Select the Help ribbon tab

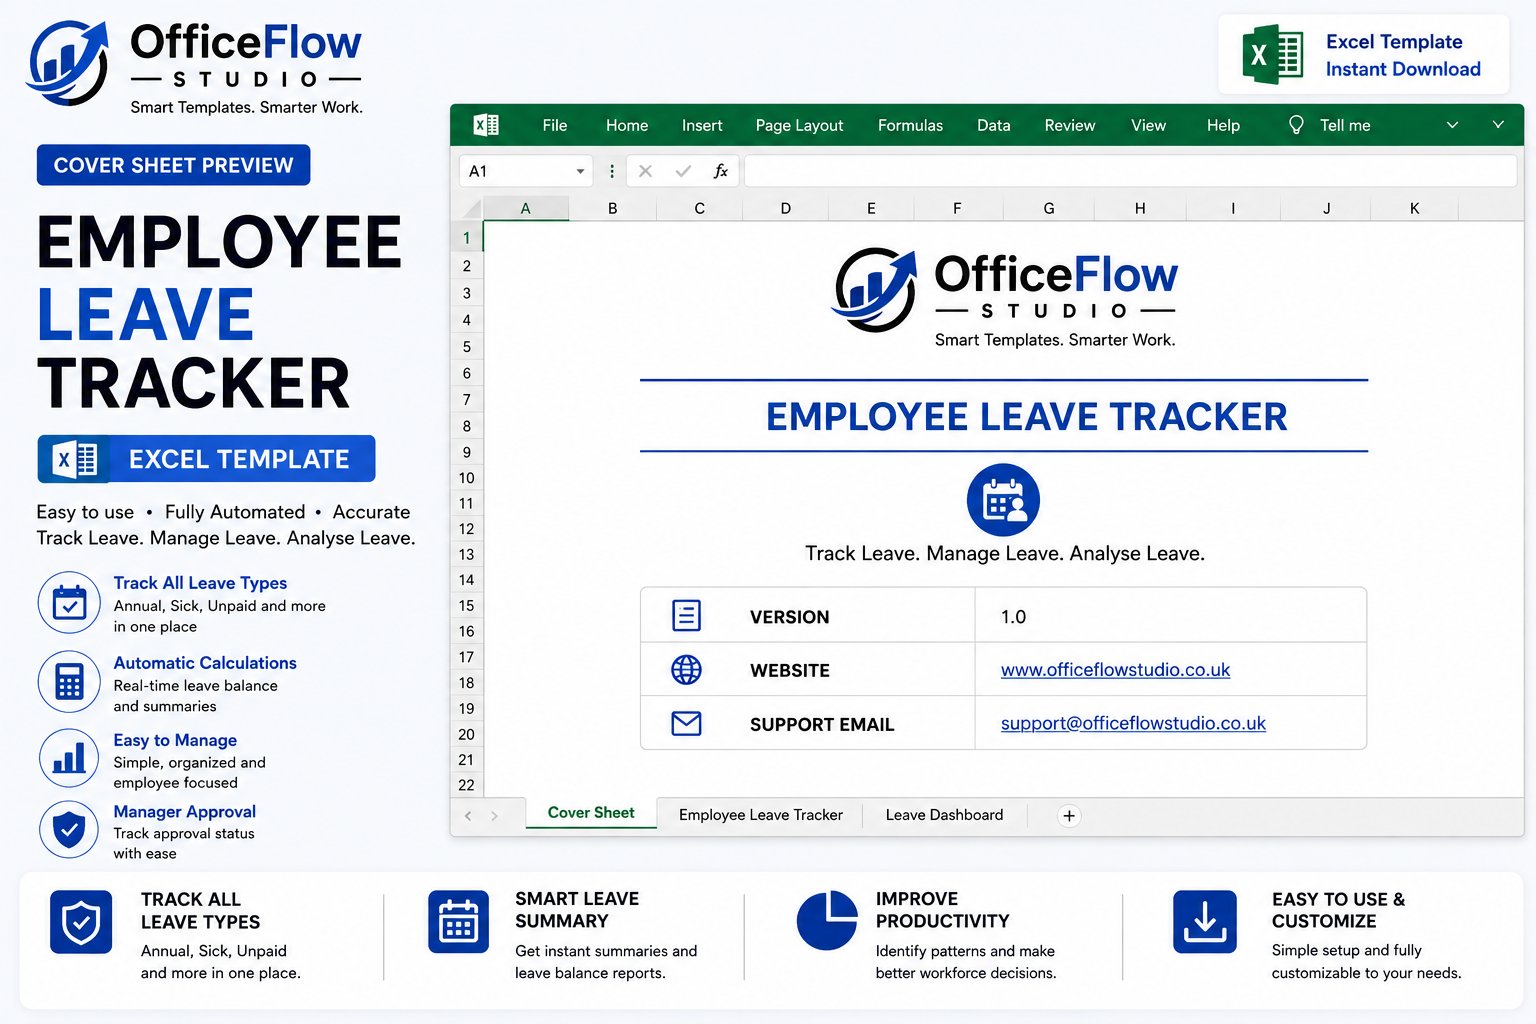(1223, 125)
